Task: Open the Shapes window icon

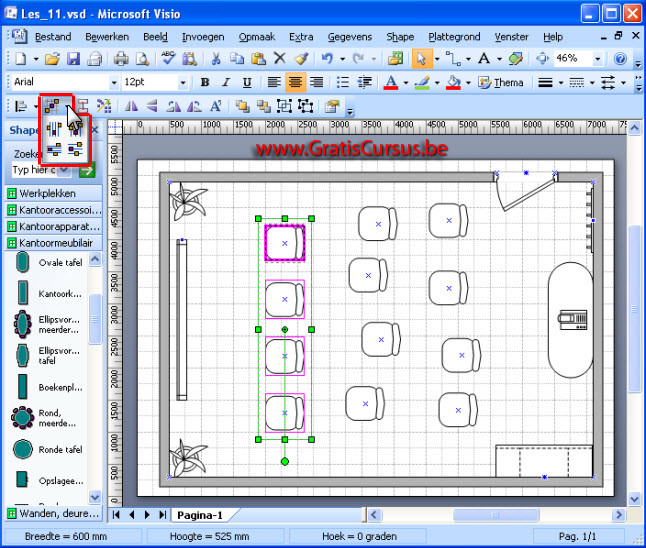Action: tap(395, 59)
